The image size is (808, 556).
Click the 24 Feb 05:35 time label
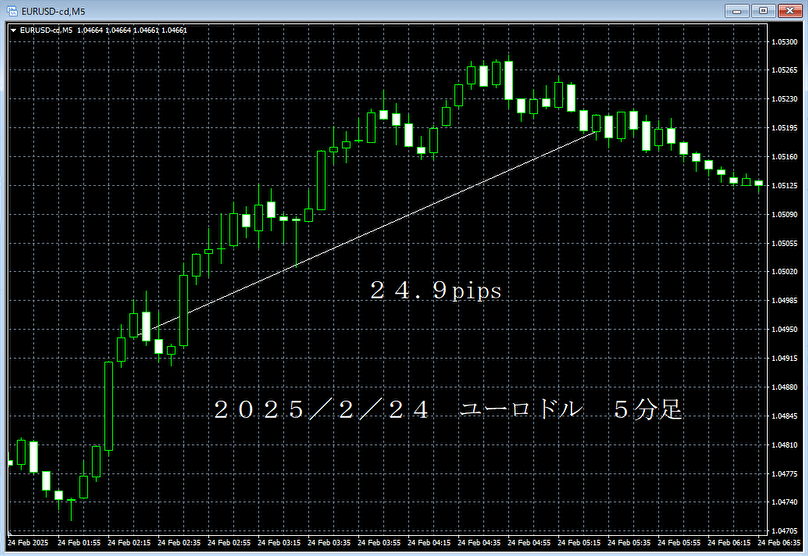[x=629, y=543]
